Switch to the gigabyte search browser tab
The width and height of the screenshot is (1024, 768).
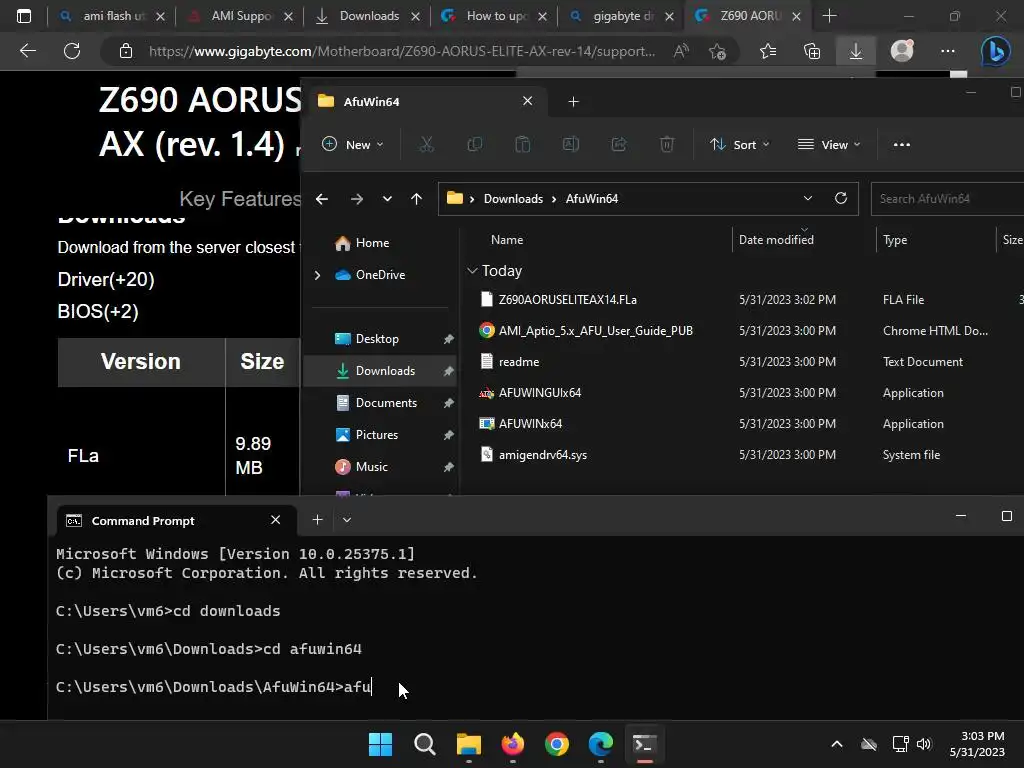tap(622, 16)
